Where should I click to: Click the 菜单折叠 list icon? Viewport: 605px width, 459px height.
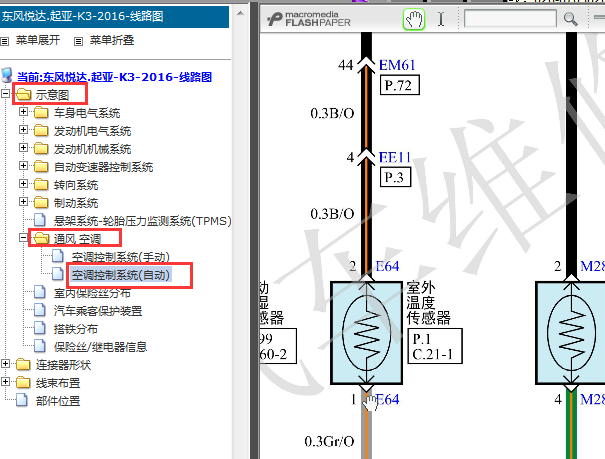coord(78,41)
